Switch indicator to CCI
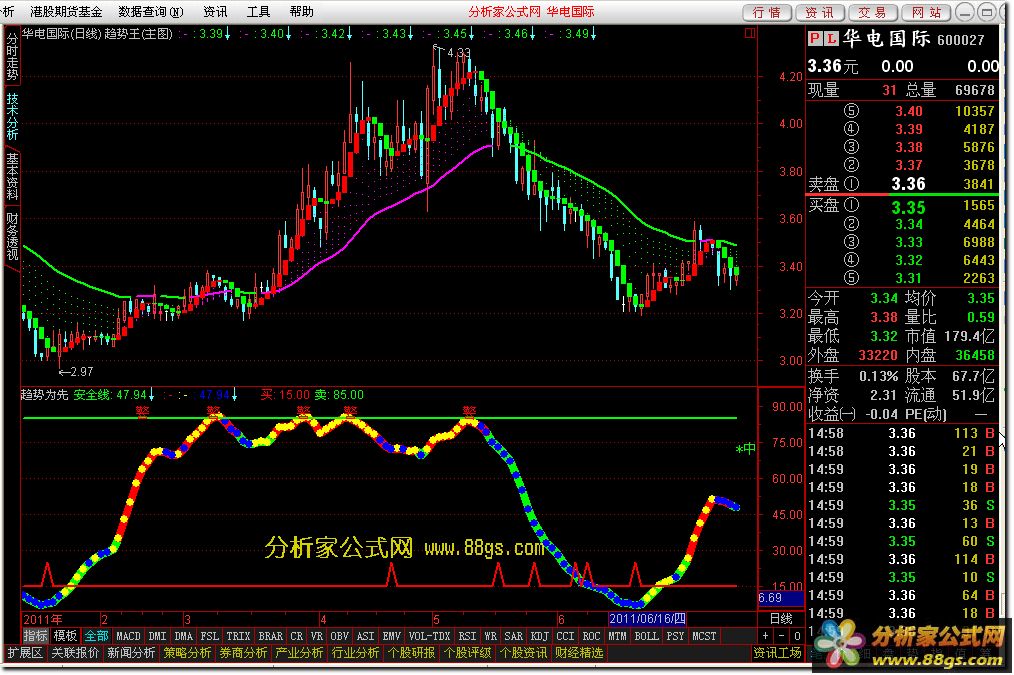1014x675 pixels. [565, 636]
